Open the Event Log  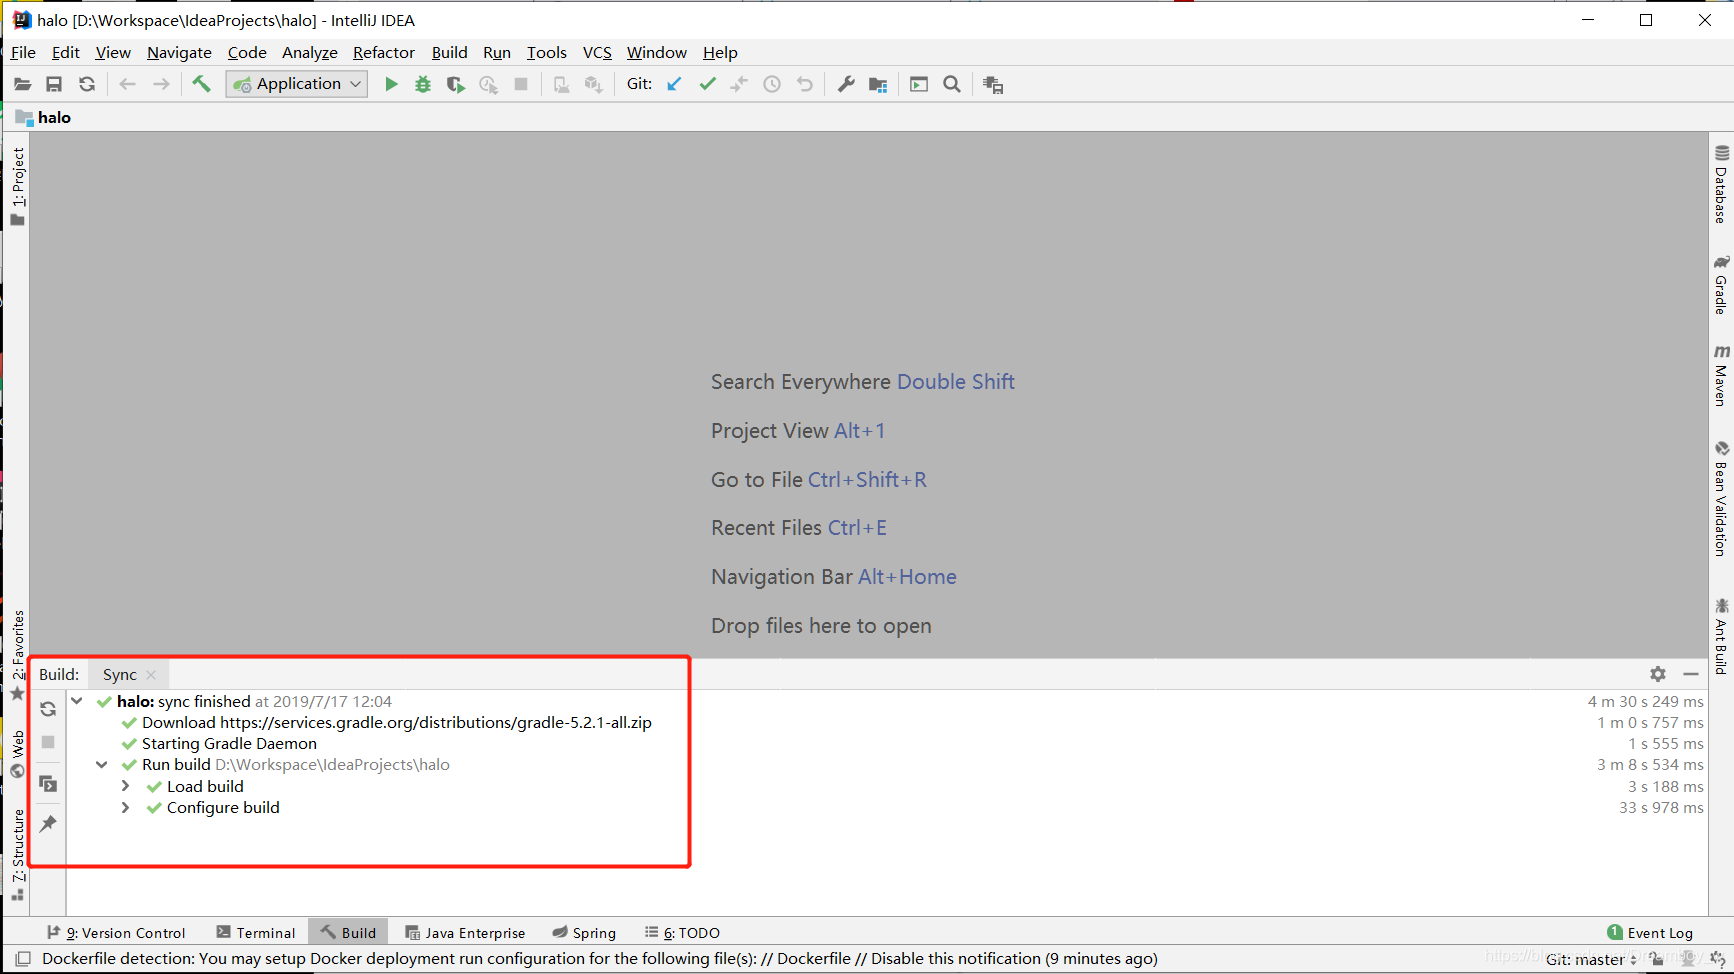click(1650, 933)
